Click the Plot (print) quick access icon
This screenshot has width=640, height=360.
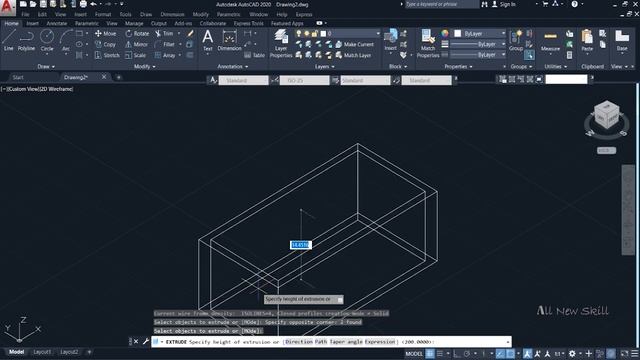83,4
